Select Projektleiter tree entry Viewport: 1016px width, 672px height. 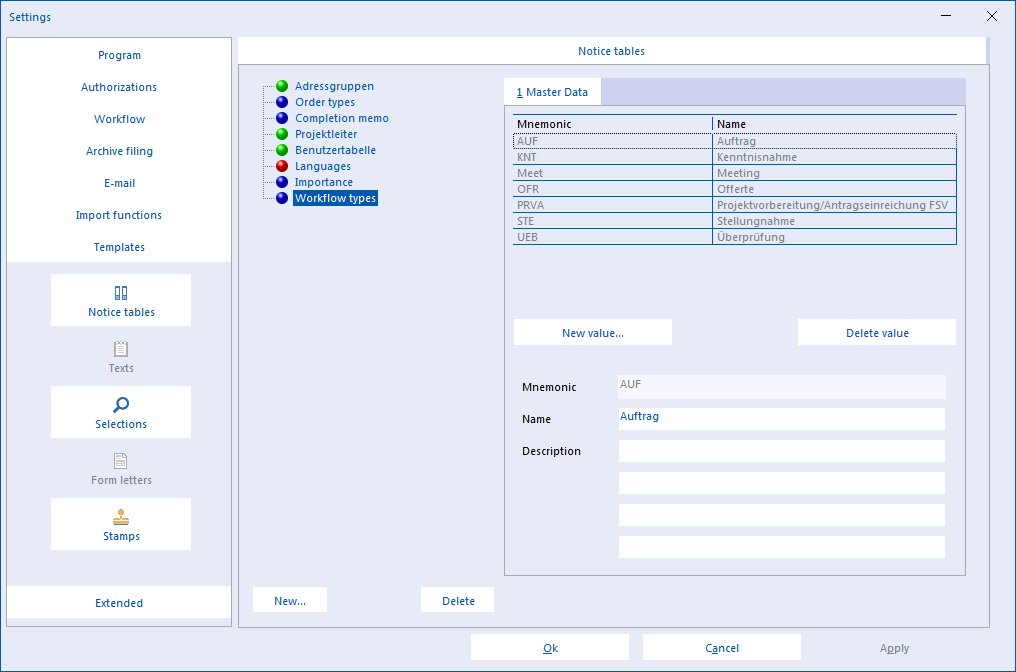326,134
